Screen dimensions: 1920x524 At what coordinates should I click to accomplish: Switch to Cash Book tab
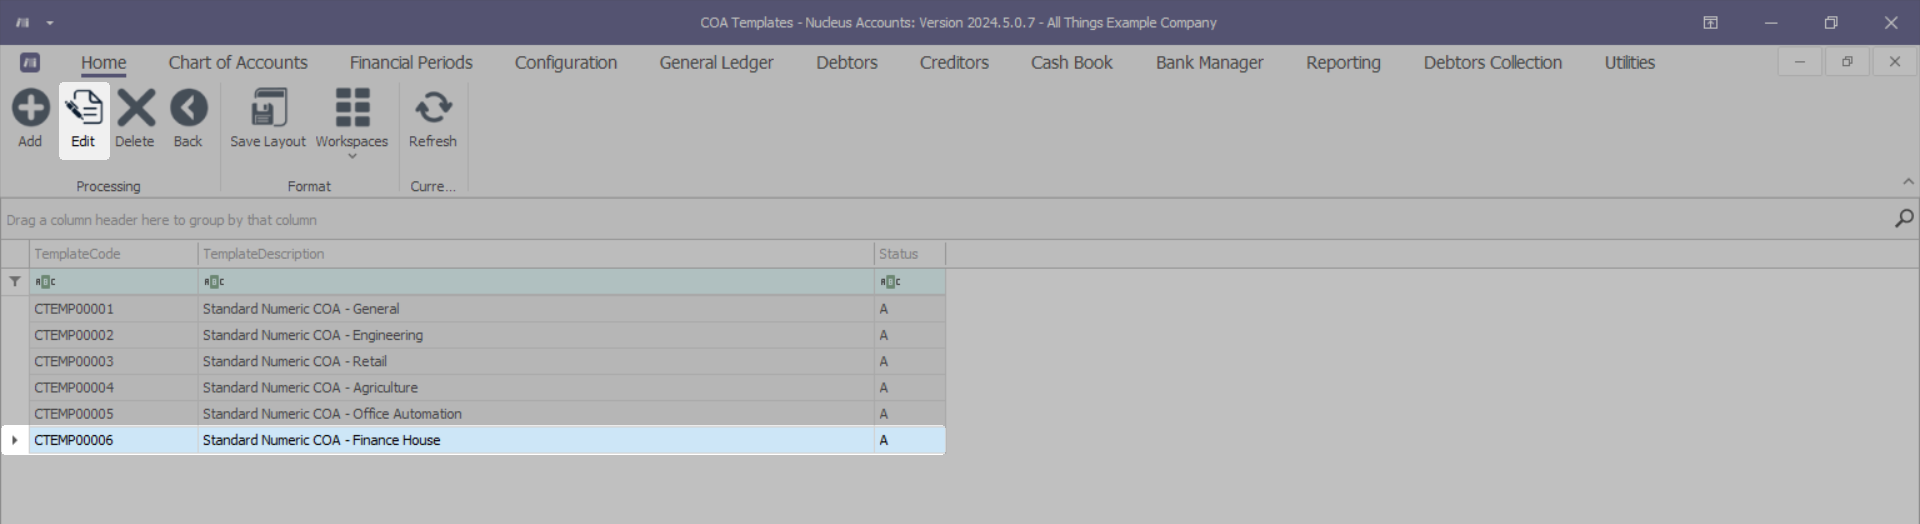click(x=1072, y=62)
